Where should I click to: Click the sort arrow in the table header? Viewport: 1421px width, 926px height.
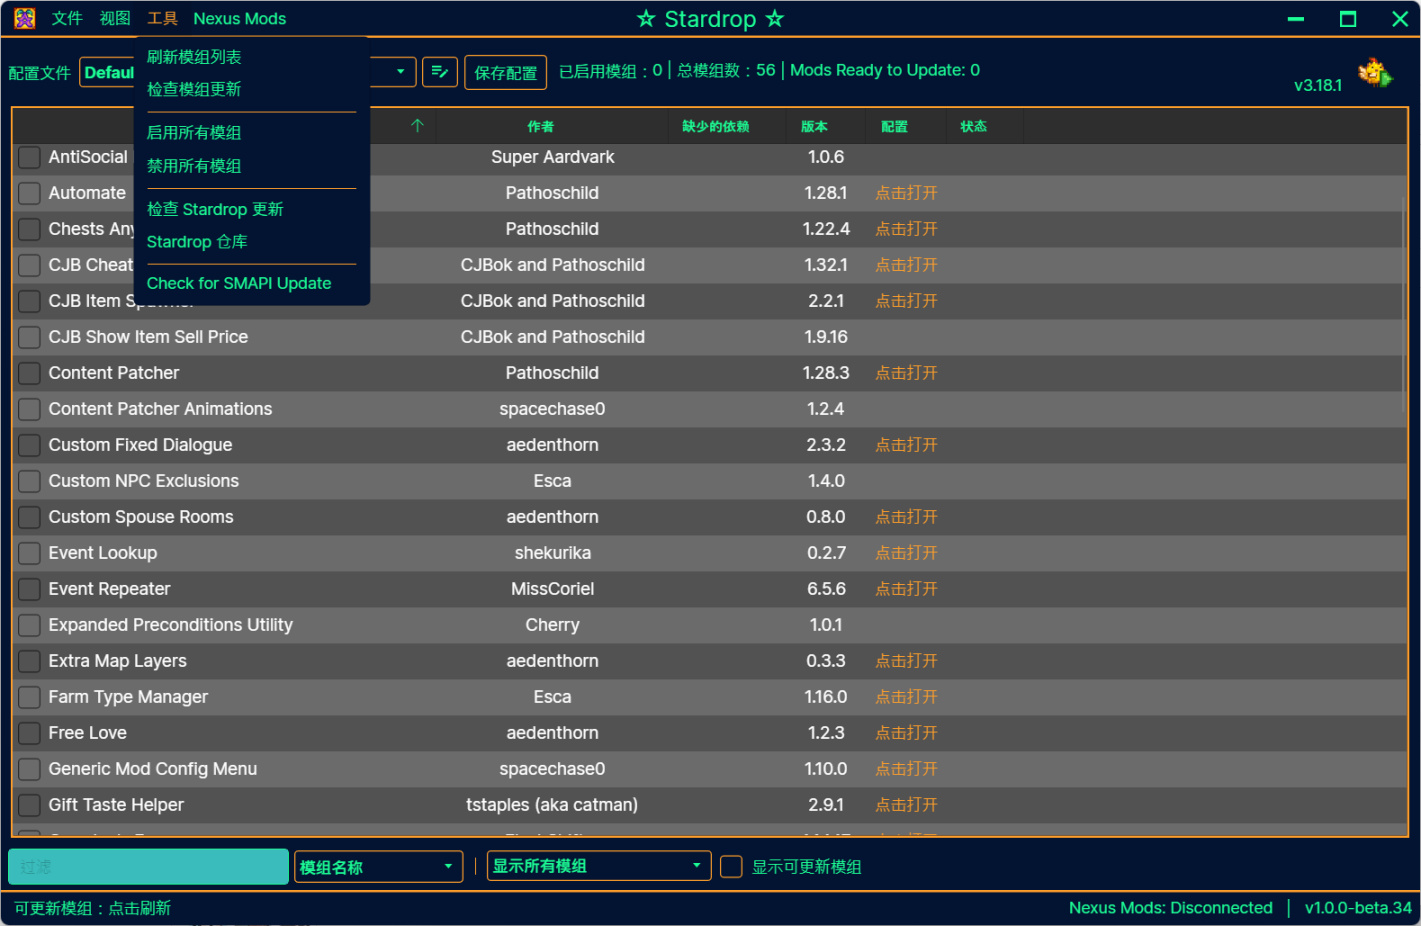click(x=417, y=126)
